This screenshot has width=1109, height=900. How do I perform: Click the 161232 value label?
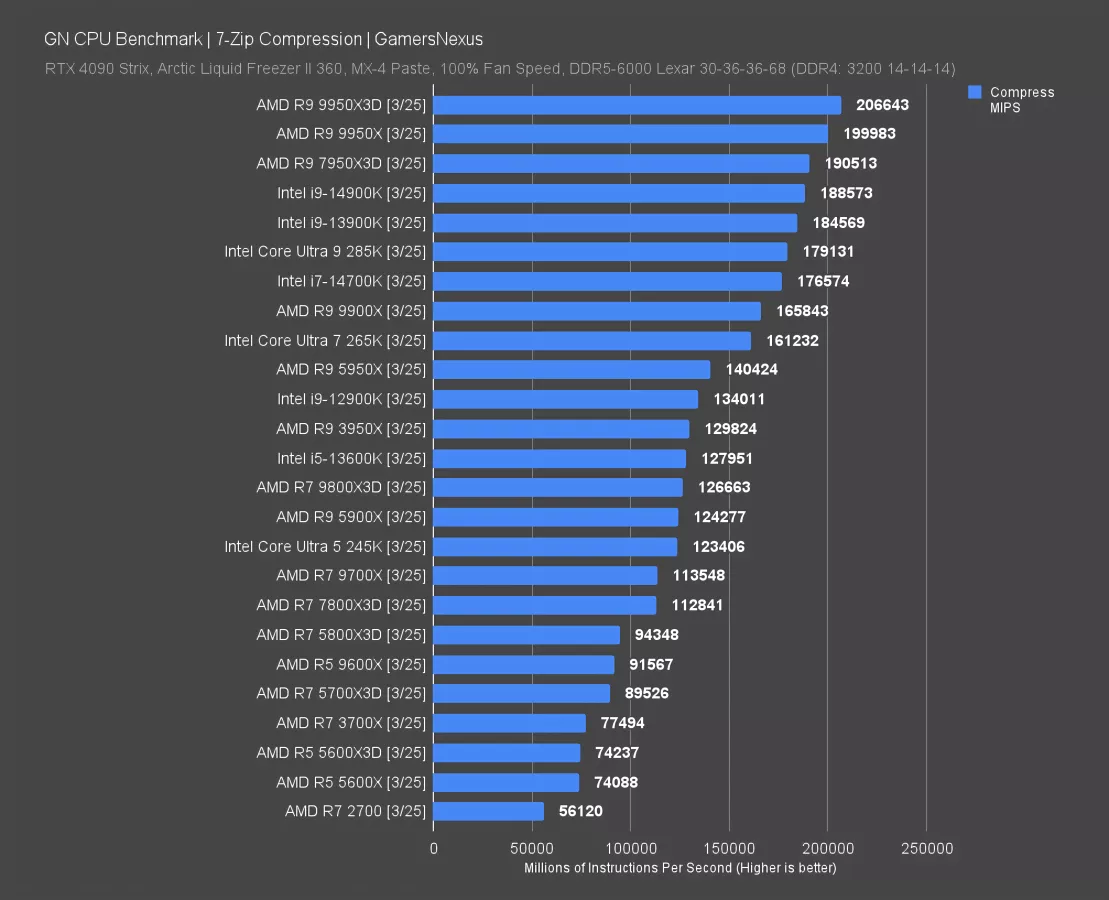tap(792, 340)
